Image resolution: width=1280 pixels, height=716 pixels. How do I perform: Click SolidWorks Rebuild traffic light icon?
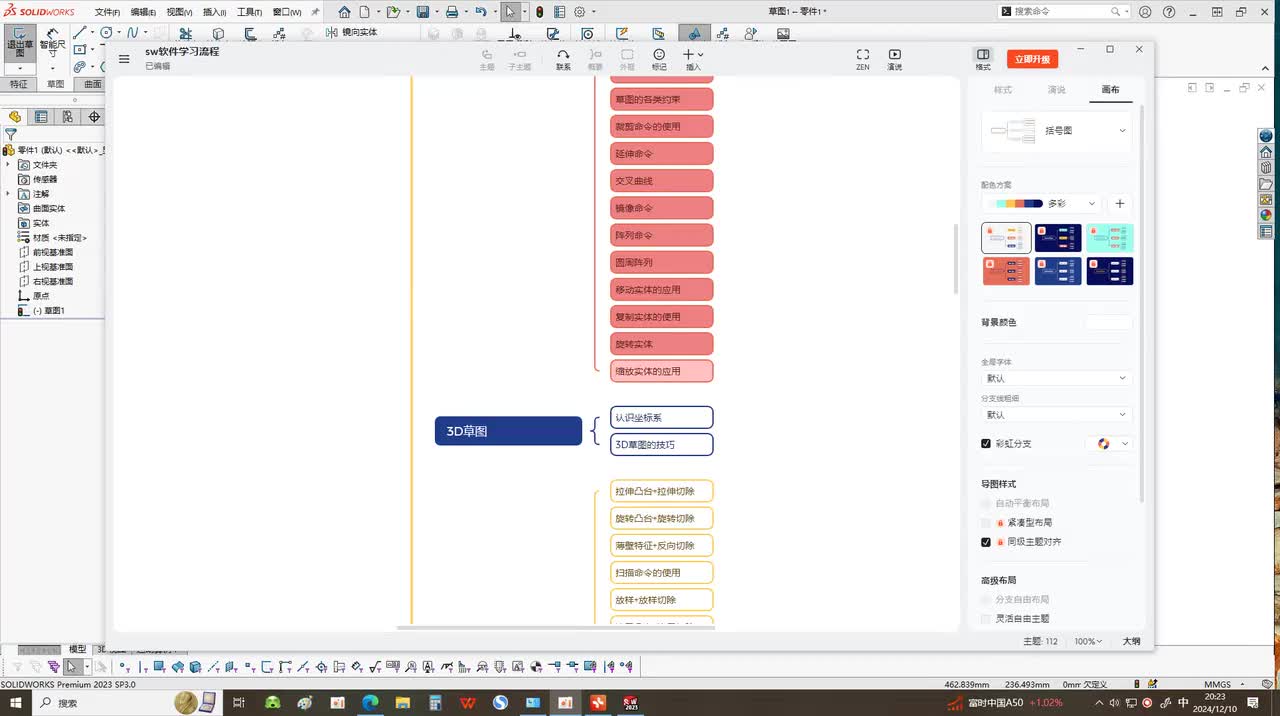(540, 12)
